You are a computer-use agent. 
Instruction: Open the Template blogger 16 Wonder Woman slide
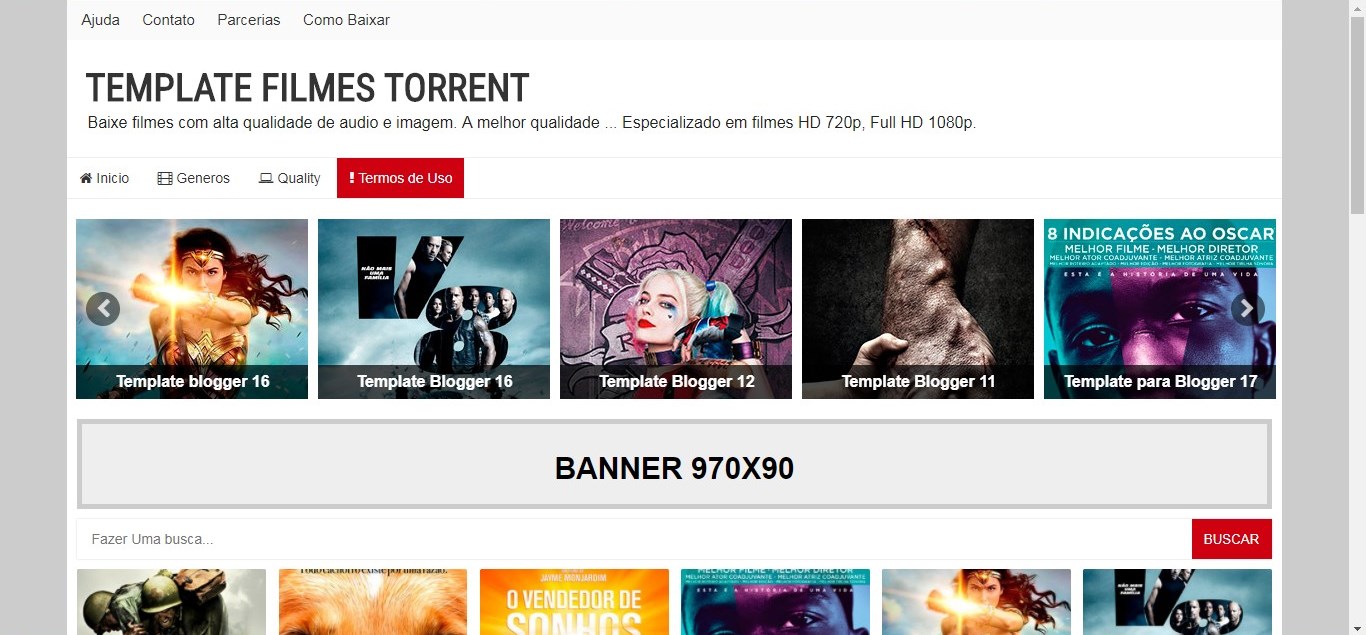point(192,309)
